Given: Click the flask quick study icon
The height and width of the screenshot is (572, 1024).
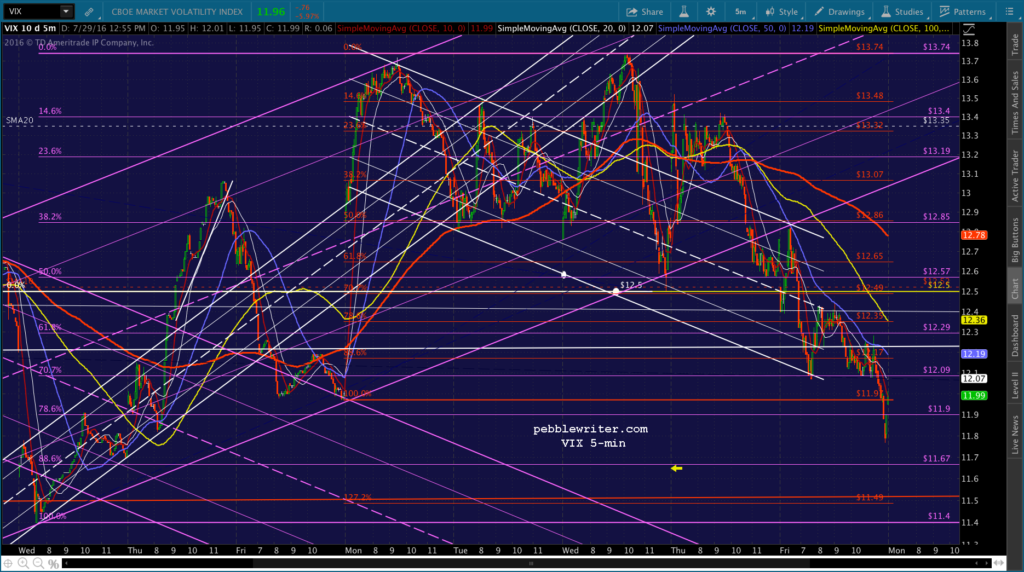Looking at the screenshot, I should [x=684, y=12].
